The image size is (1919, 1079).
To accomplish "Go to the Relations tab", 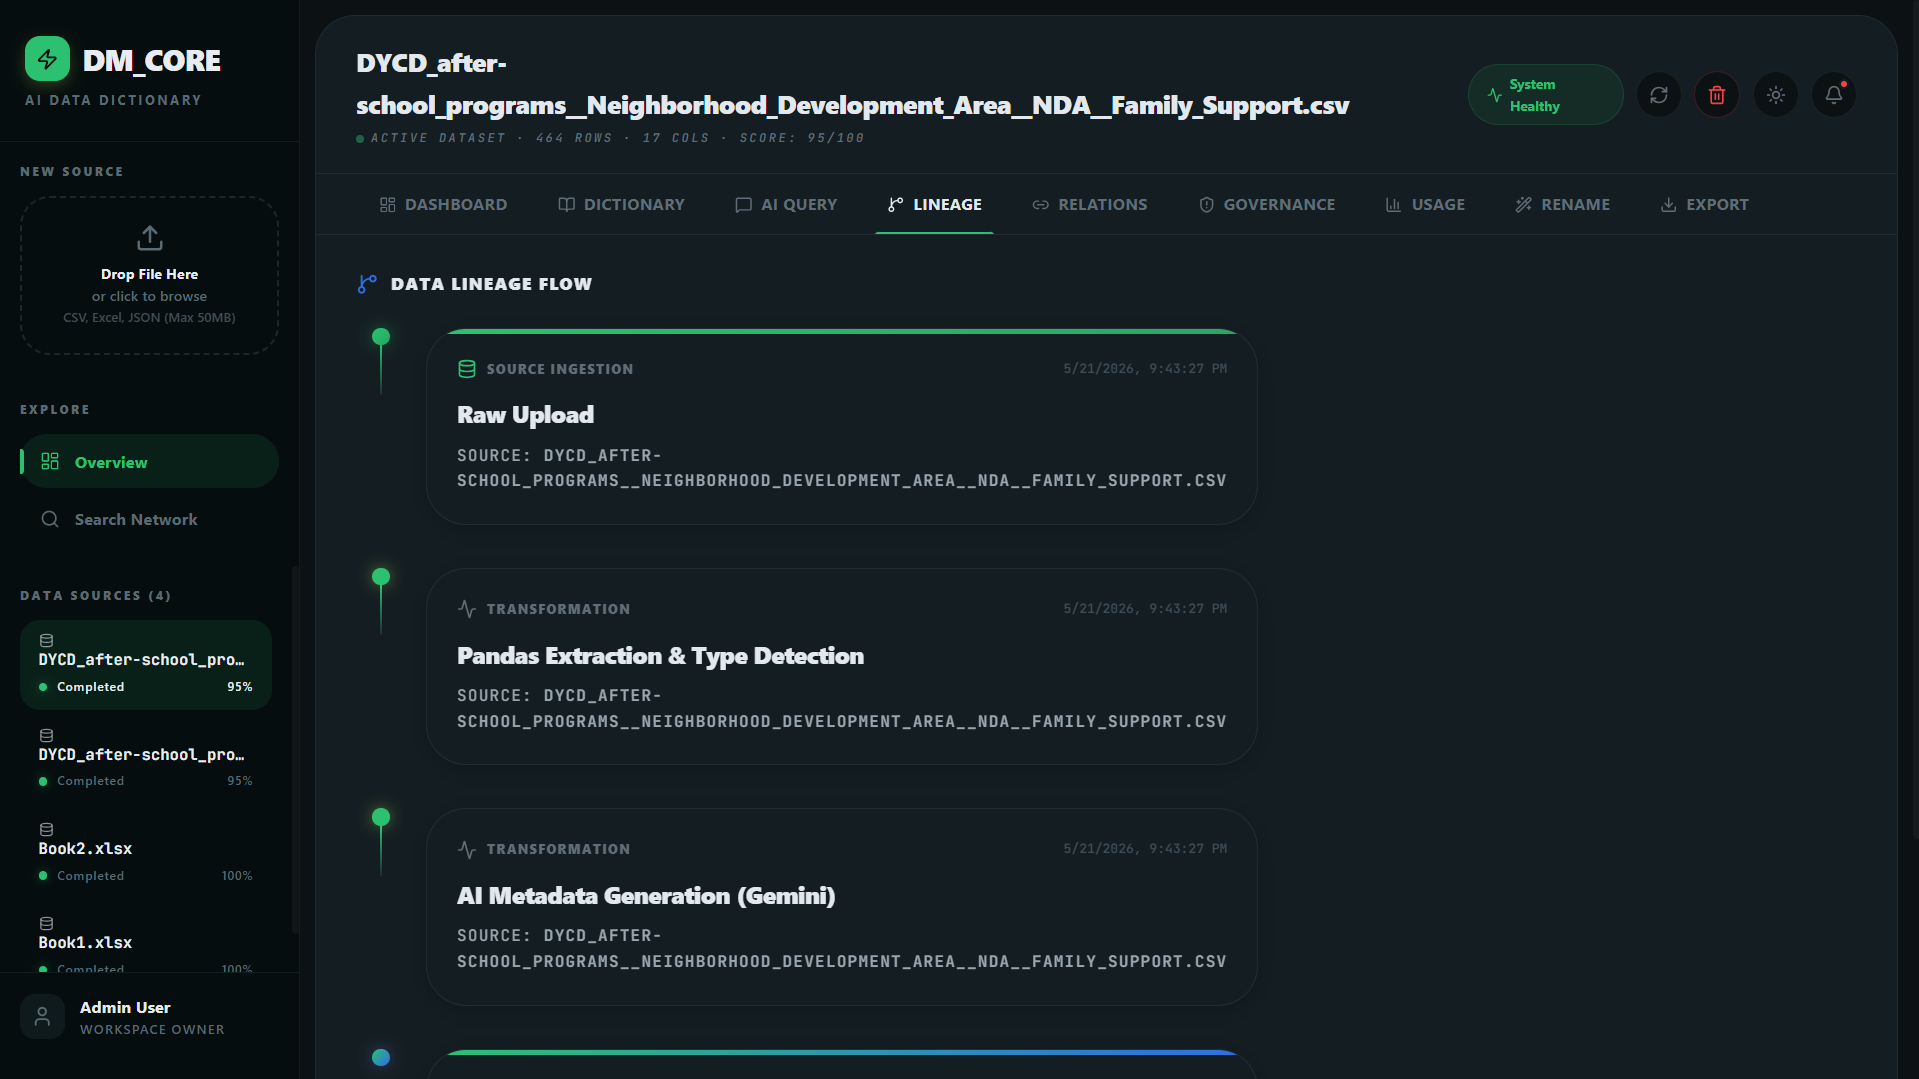I will pyautogui.click(x=1090, y=204).
